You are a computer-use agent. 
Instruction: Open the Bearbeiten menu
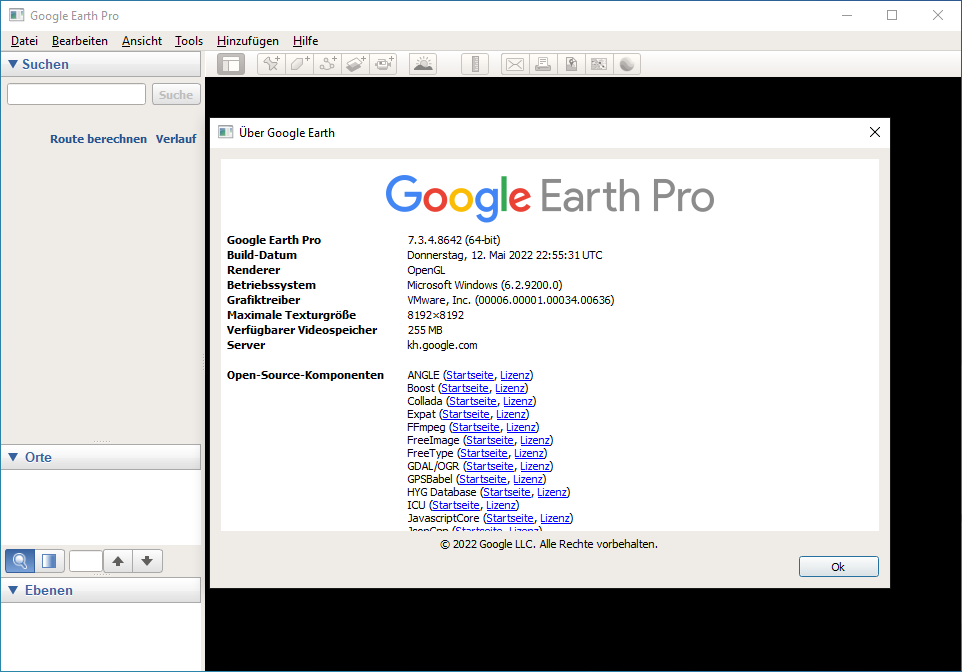pos(80,41)
